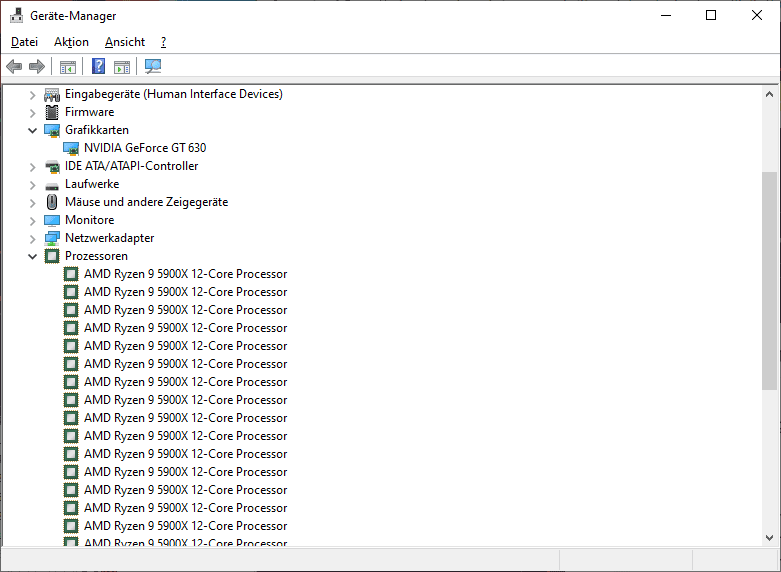Open the Ansicht menu
This screenshot has width=781, height=572.
125,42
